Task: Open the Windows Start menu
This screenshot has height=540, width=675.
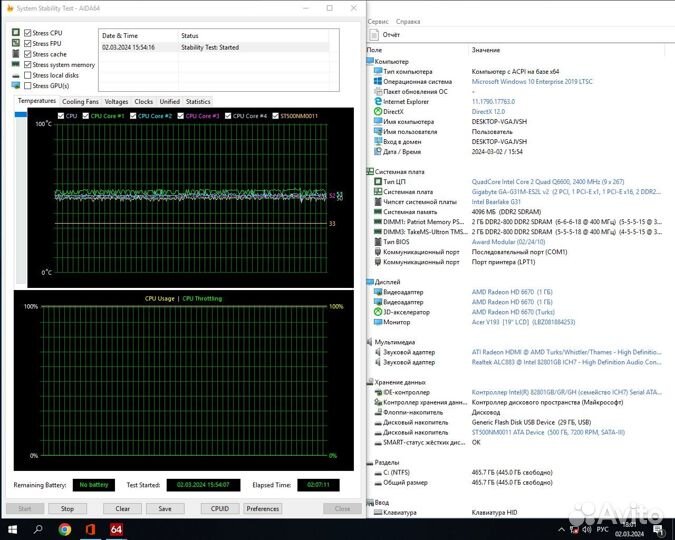Action: (x=12, y=529)
